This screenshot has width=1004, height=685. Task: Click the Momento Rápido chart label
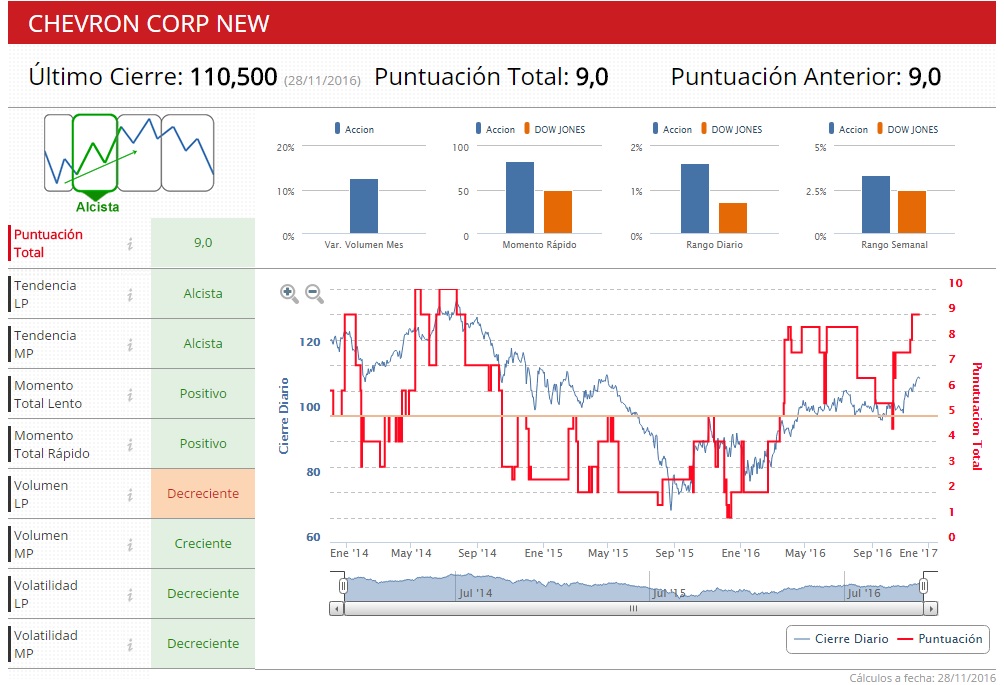539,245
